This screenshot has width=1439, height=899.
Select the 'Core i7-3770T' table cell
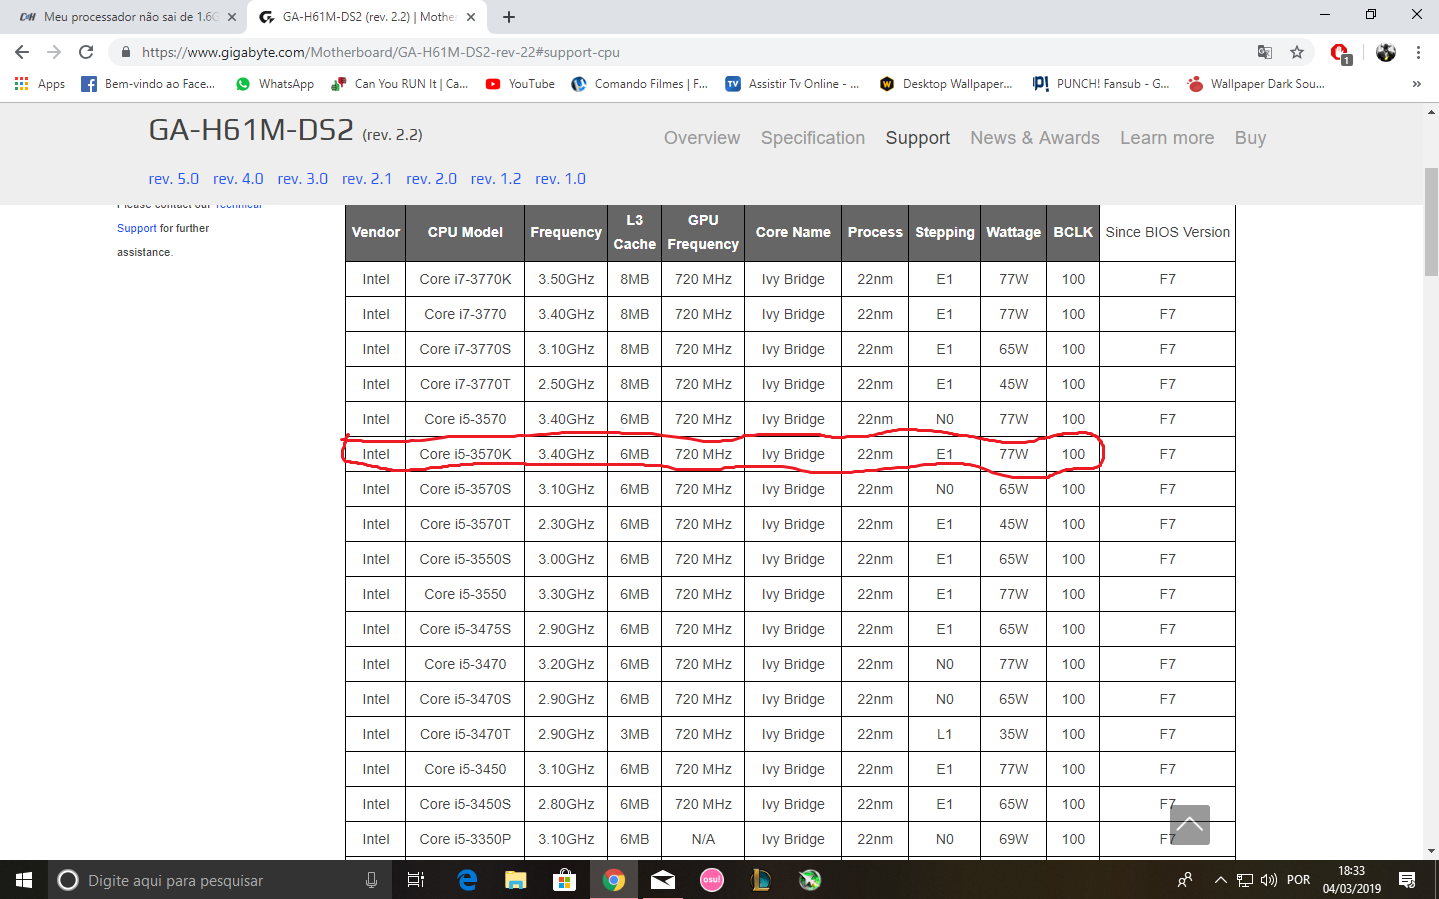[x=465, y=384]
